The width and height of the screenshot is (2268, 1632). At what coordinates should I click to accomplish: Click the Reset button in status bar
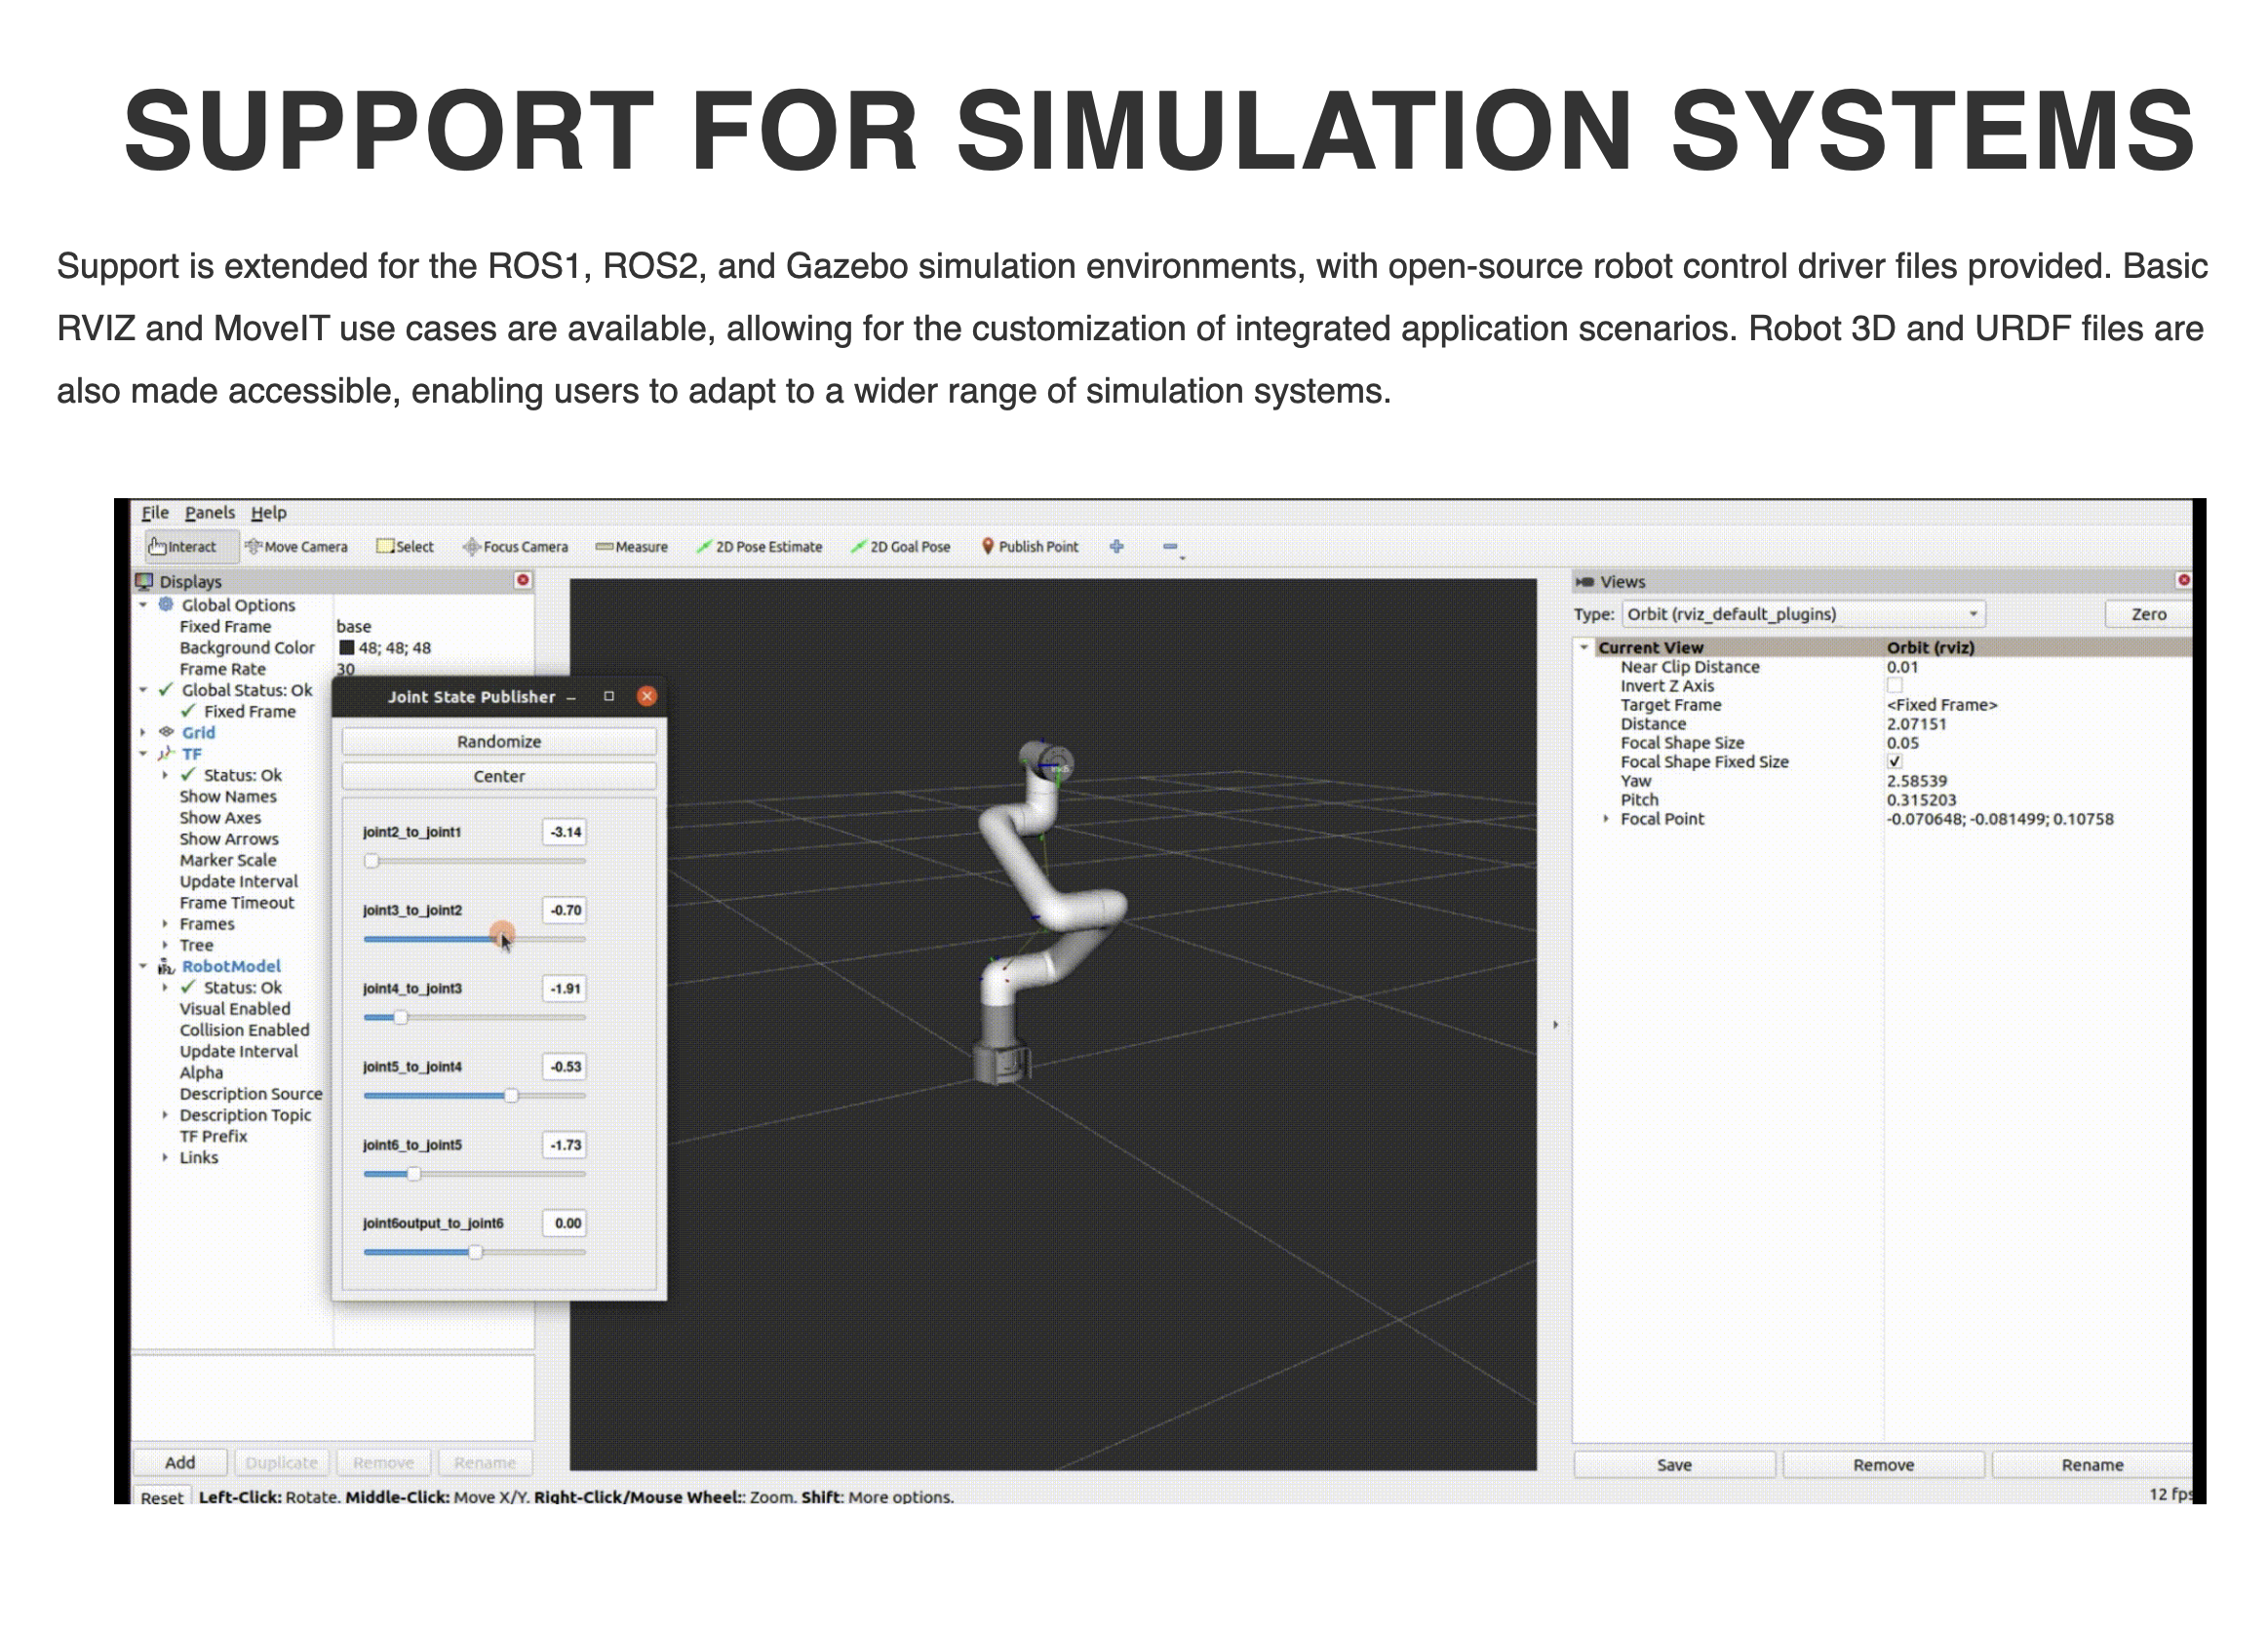161,1497
